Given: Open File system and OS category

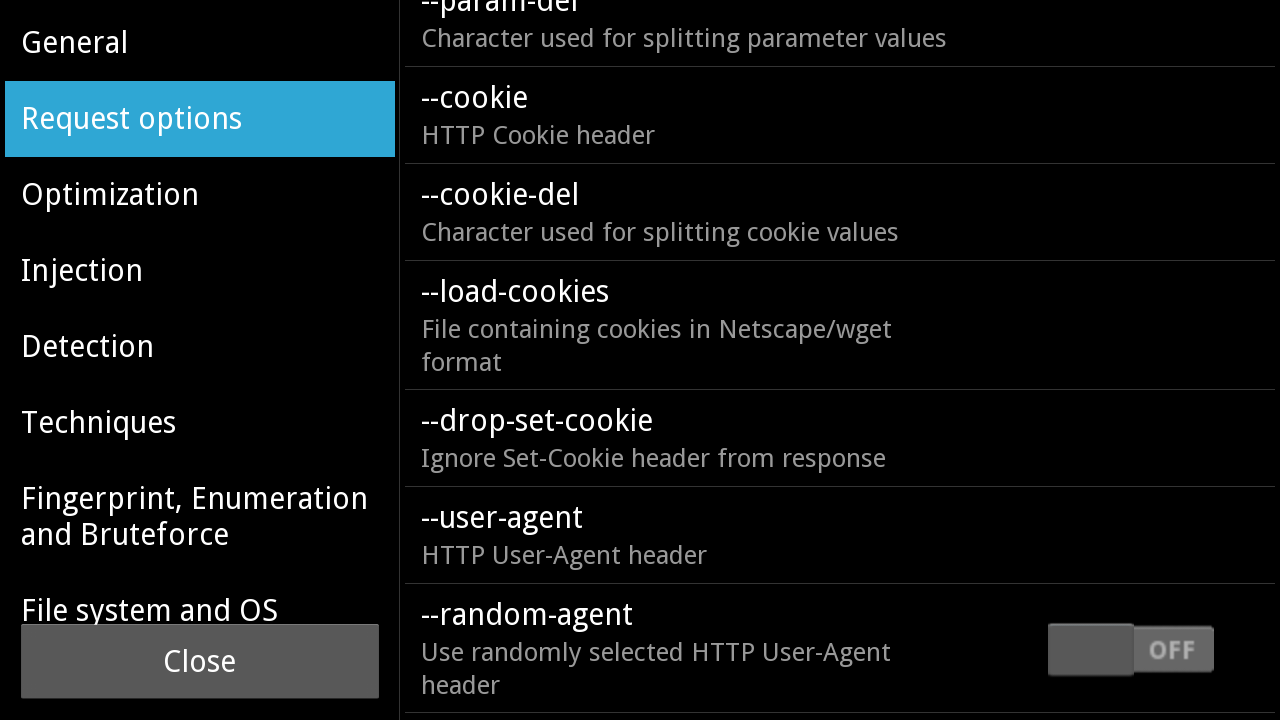Looking at the screenshot, I should 150,608.
